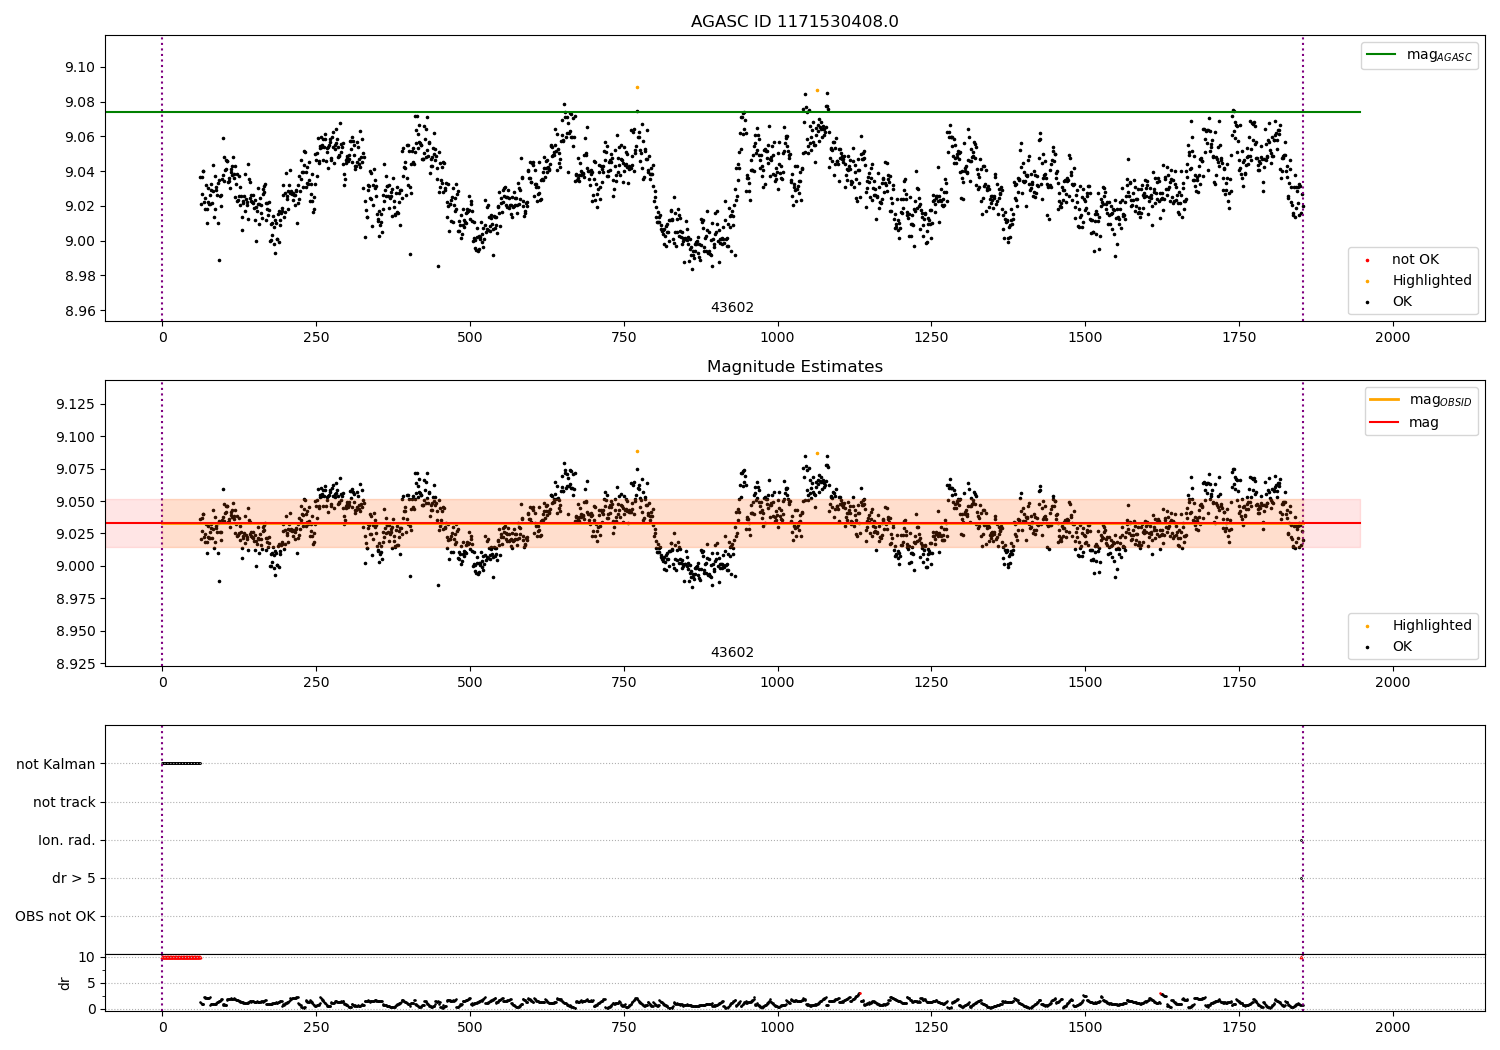Click the '9.000' y-axis tick label
1500x1050 pixels.
pyautogui.click(x=76, y=567)
